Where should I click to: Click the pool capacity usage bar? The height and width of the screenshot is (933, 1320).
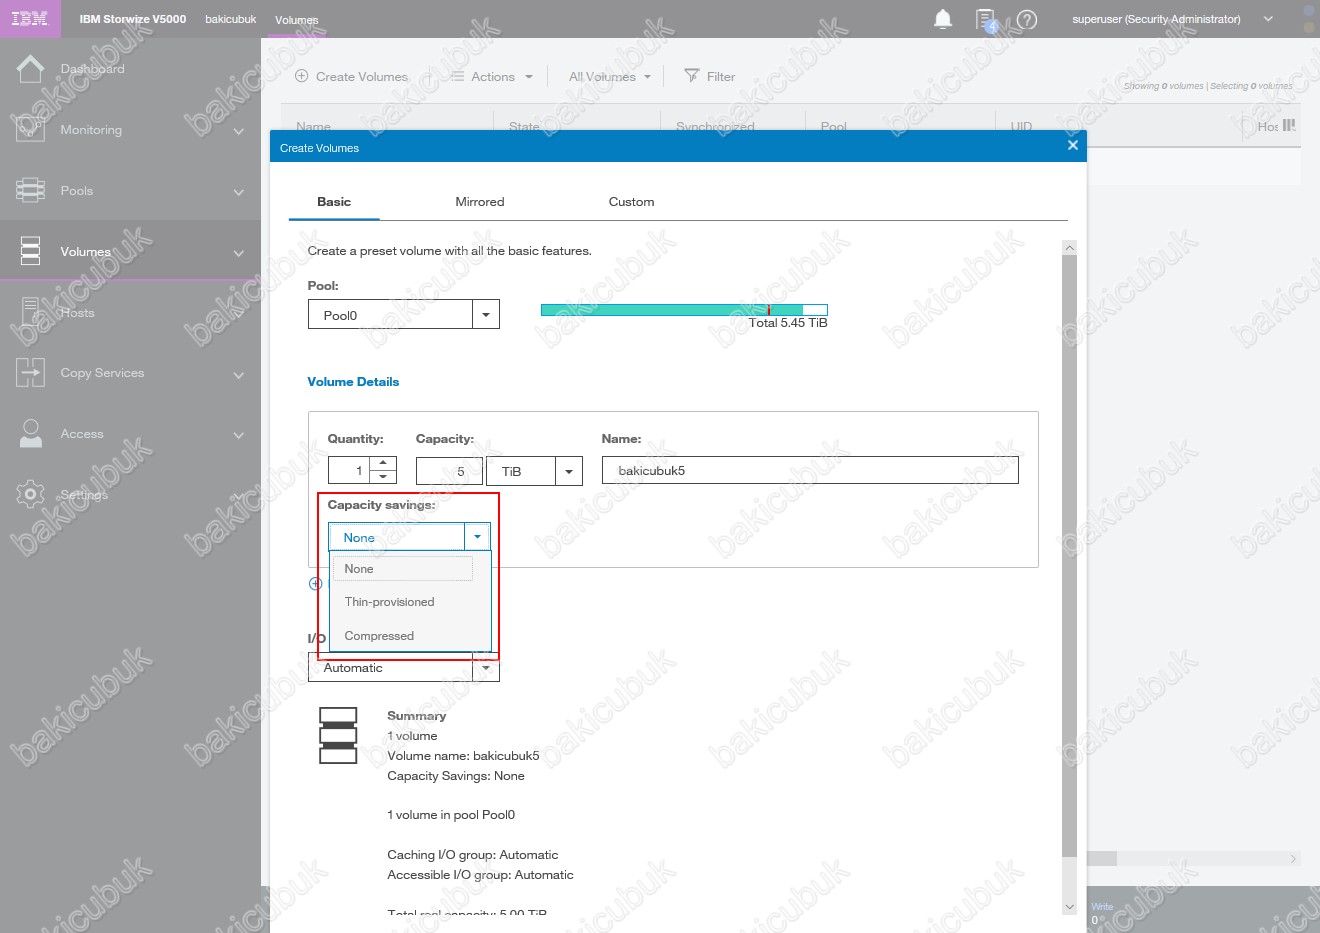(684, 309)
